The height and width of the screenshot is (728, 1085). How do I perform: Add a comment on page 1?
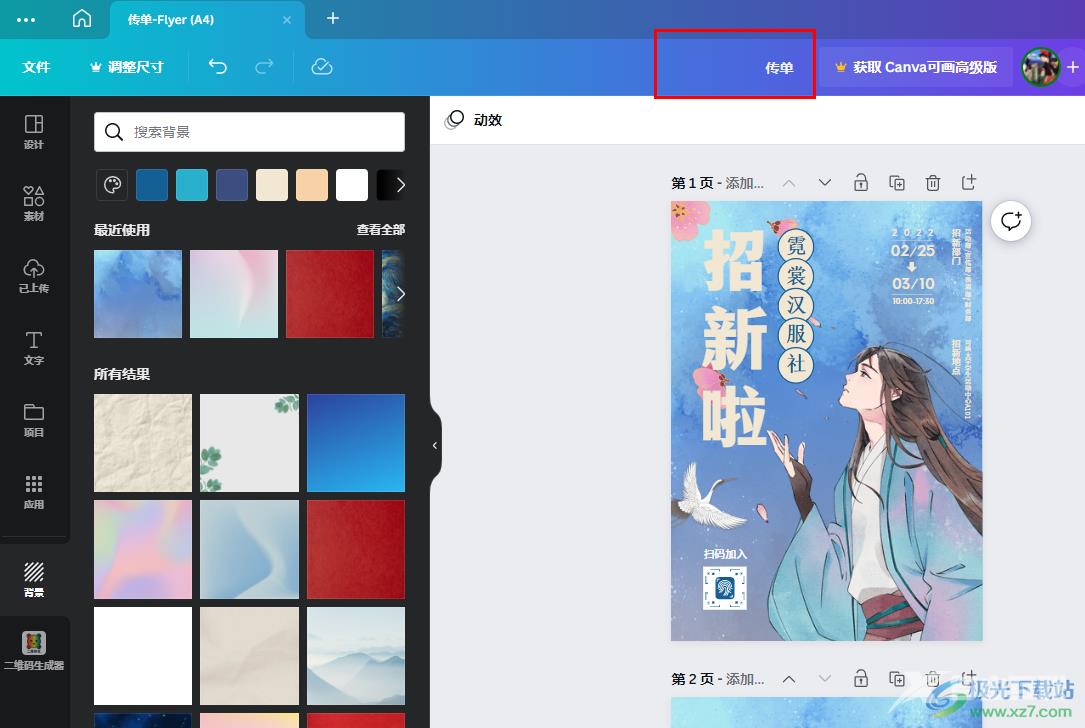pyautogui.click(x=1011, y=221)
